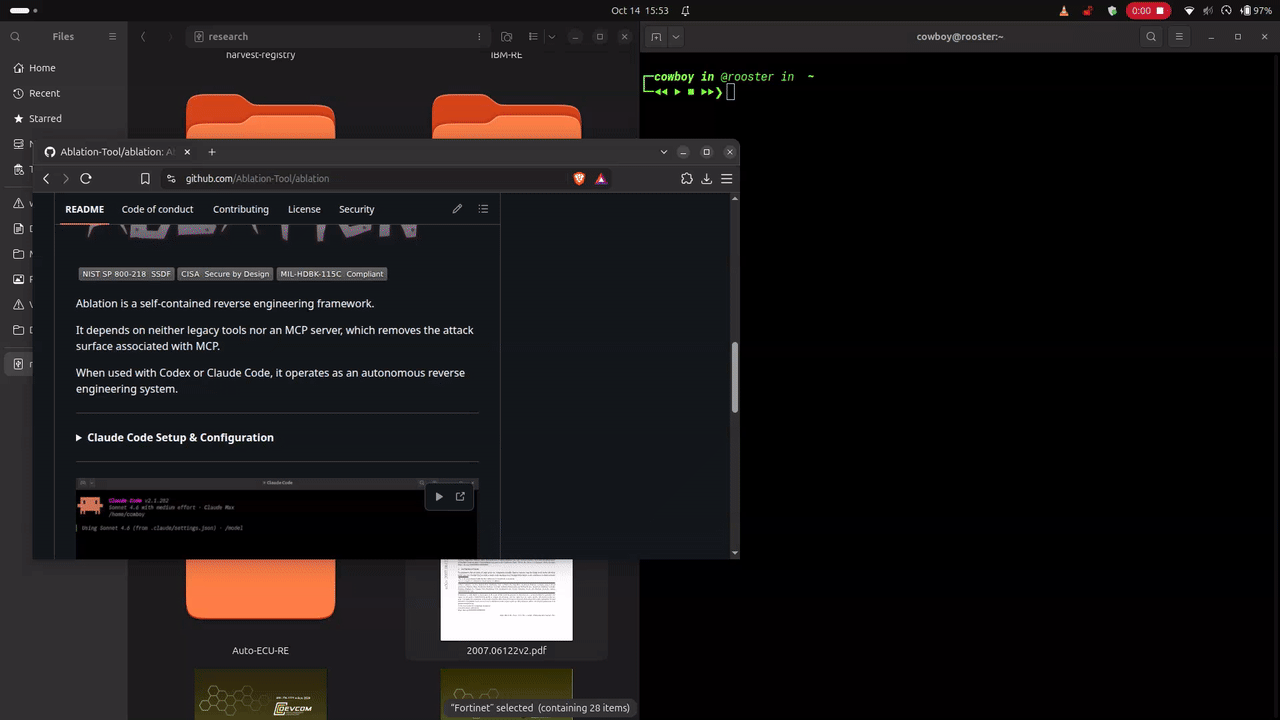Play the Claude Code demo video
1280x720 pixels.
(439, 496)
